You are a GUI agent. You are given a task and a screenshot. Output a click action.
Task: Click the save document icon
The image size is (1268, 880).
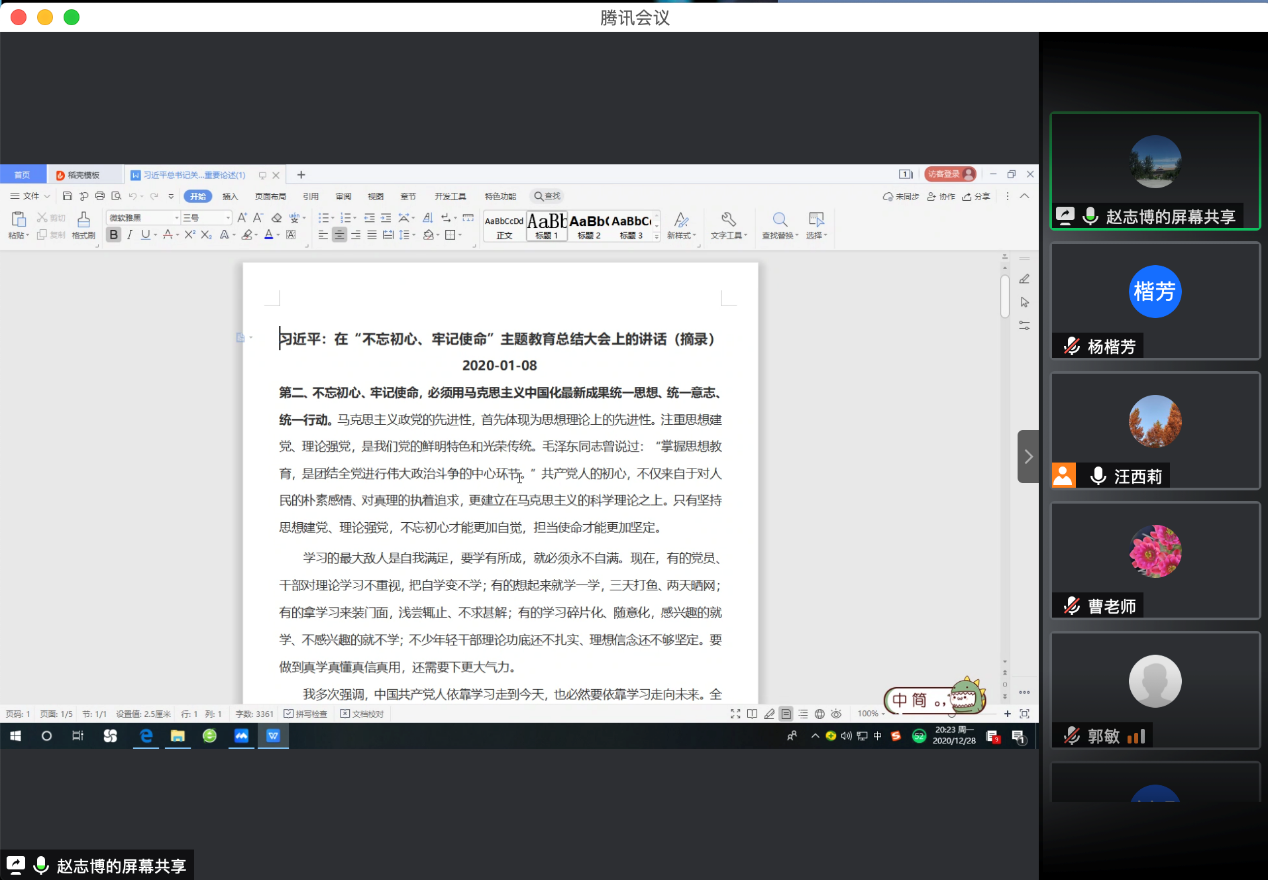[x=67, y=196]
